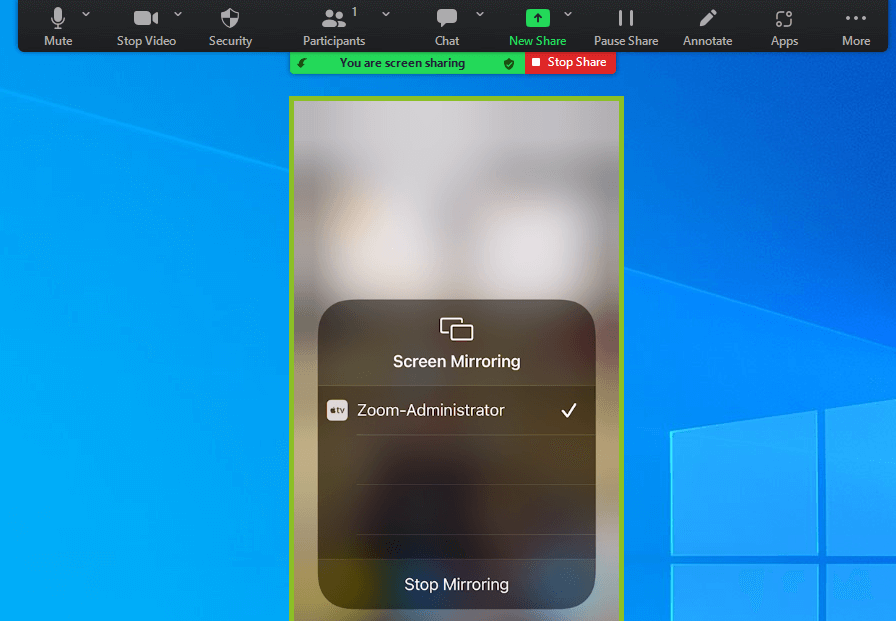This screenshot has width=896, height=621.
Task: Click the Apple TV icon beside Zoom-Administrator
Action: [337, 410]
